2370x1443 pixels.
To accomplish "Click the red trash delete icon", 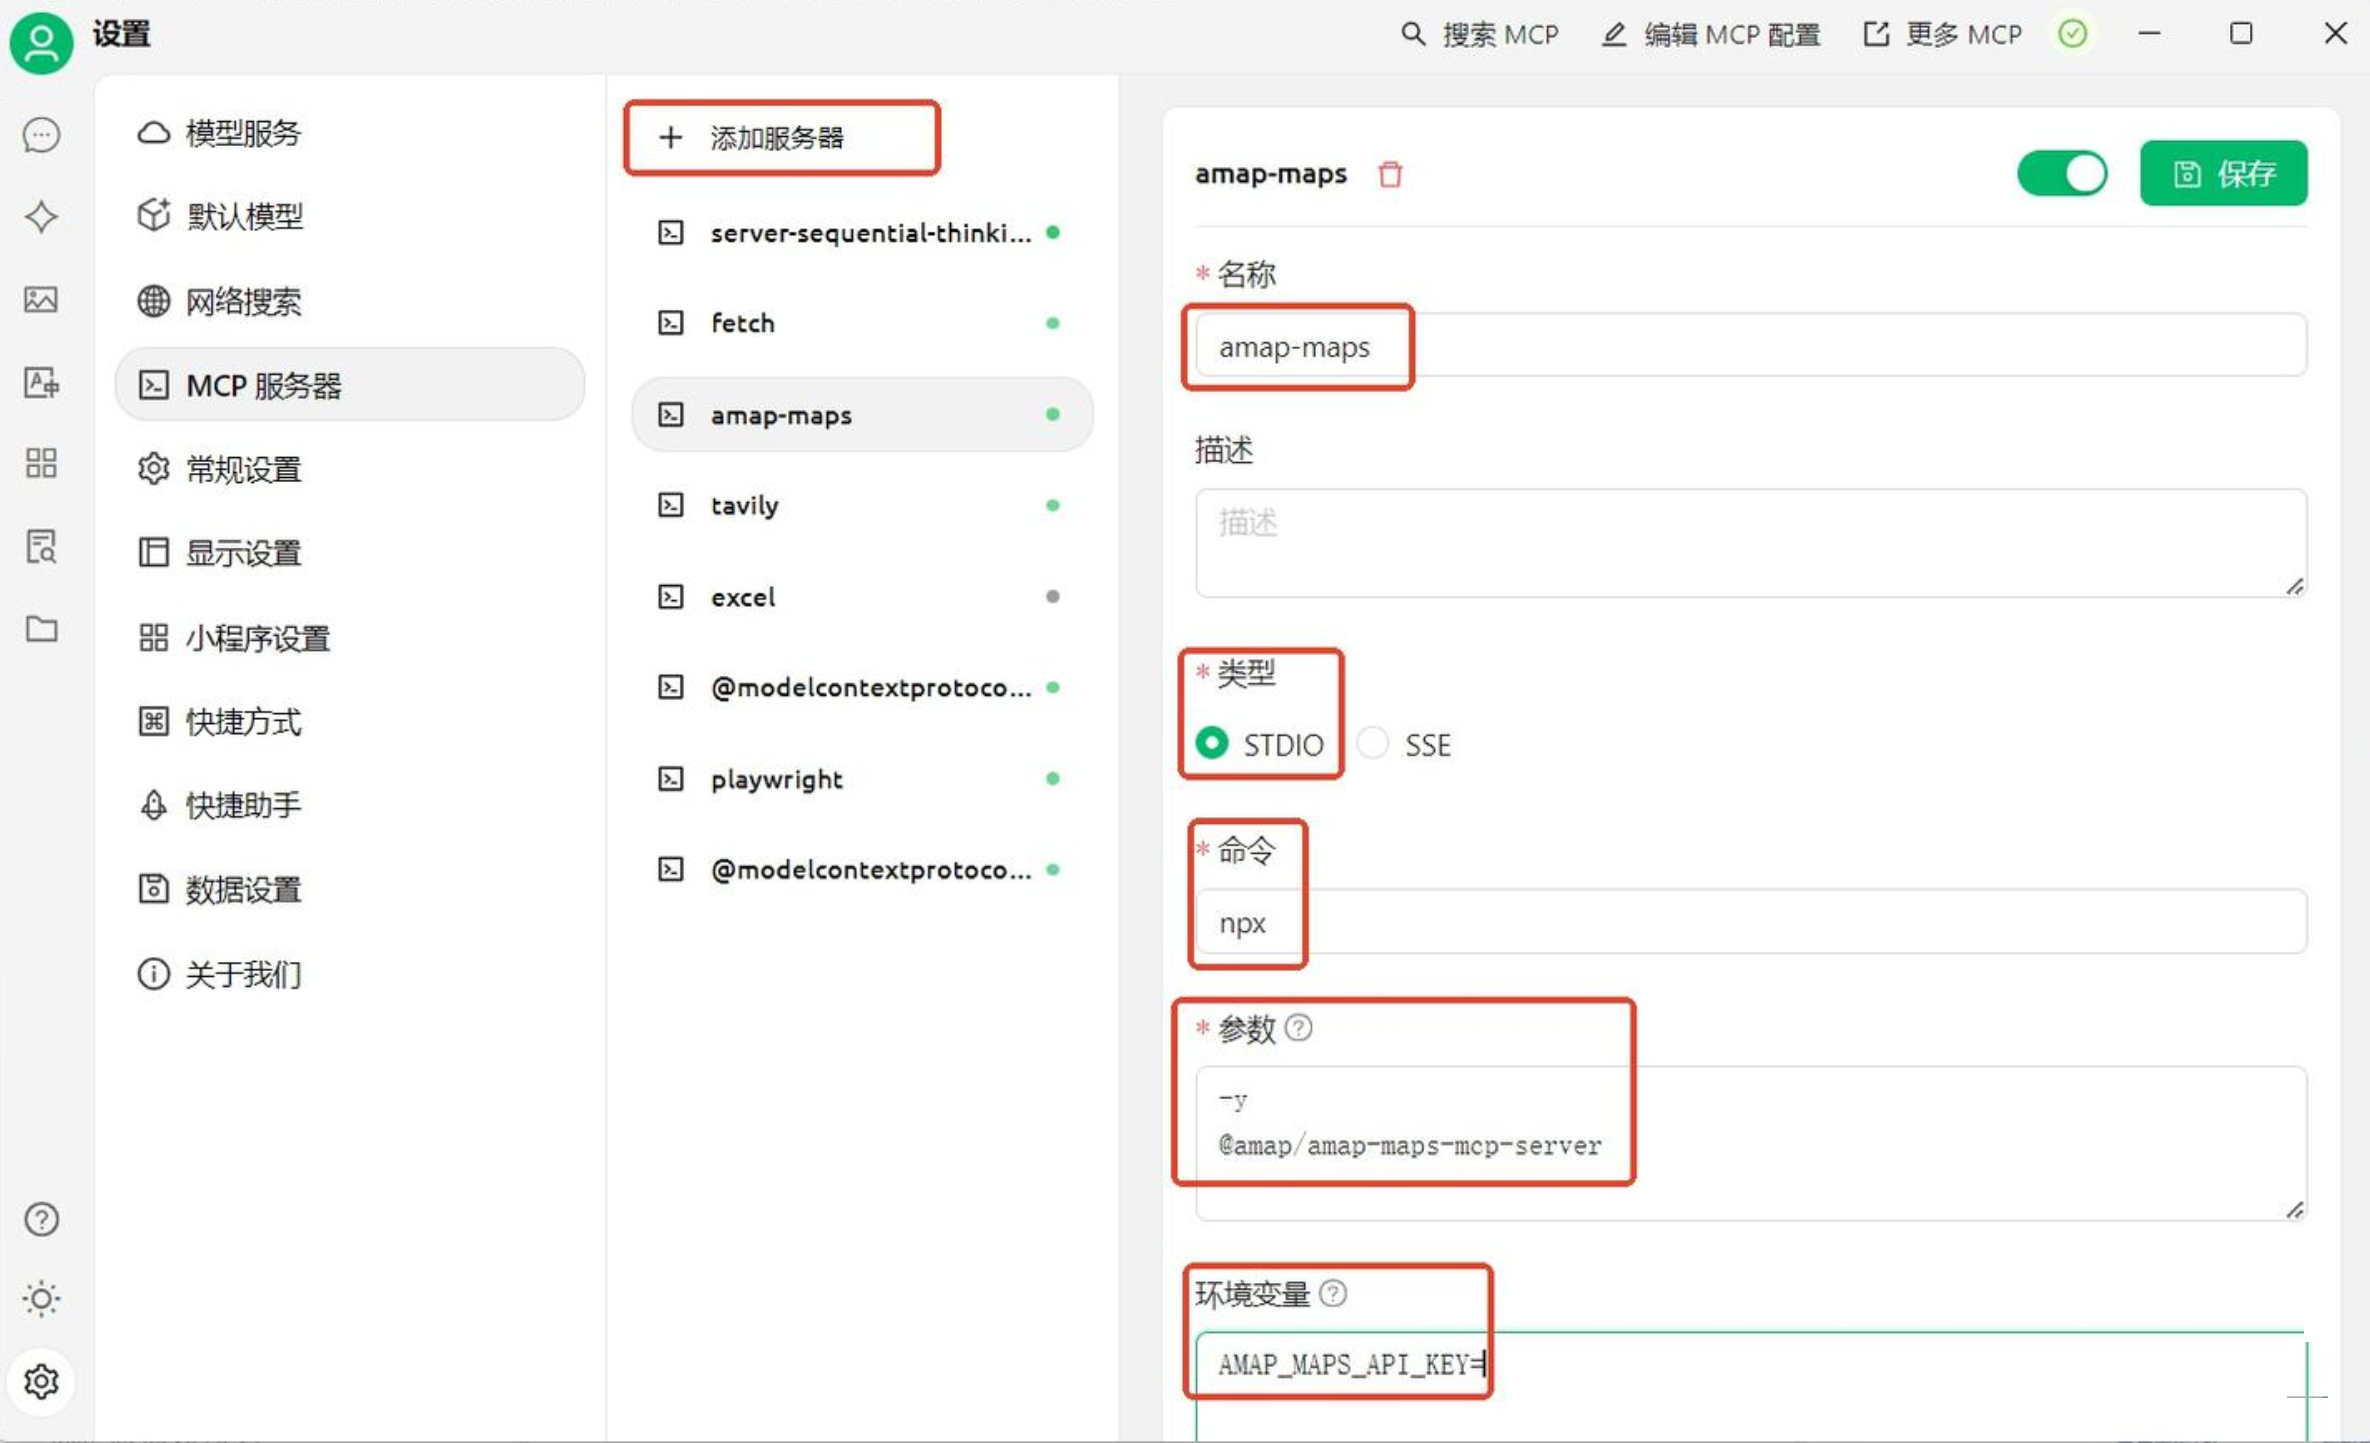I will tap(1389, 174).
